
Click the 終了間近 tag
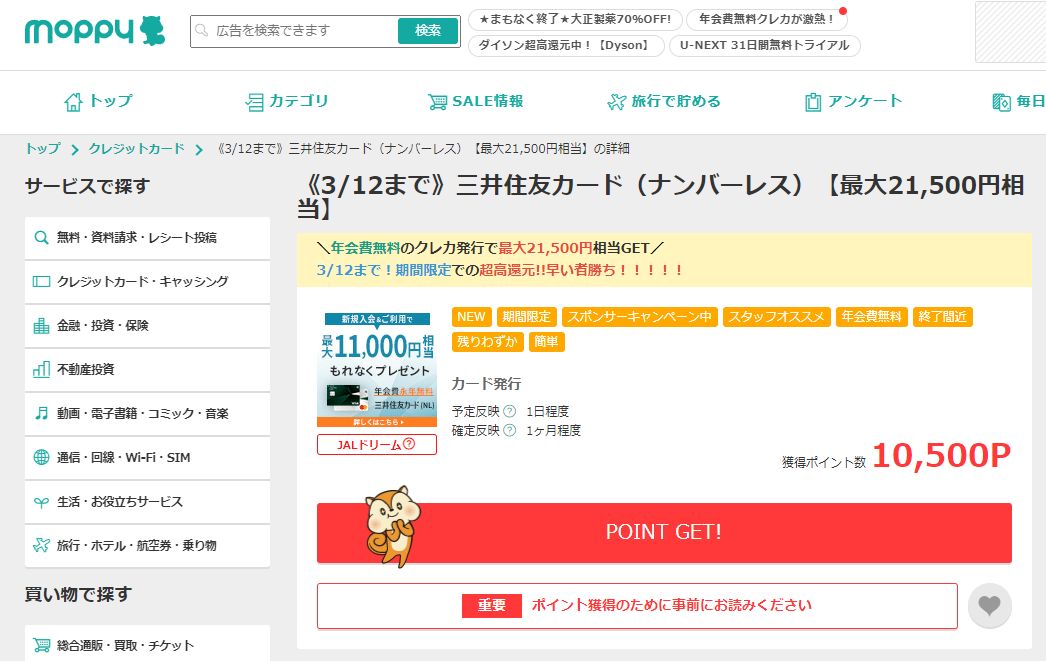(943, 317)
